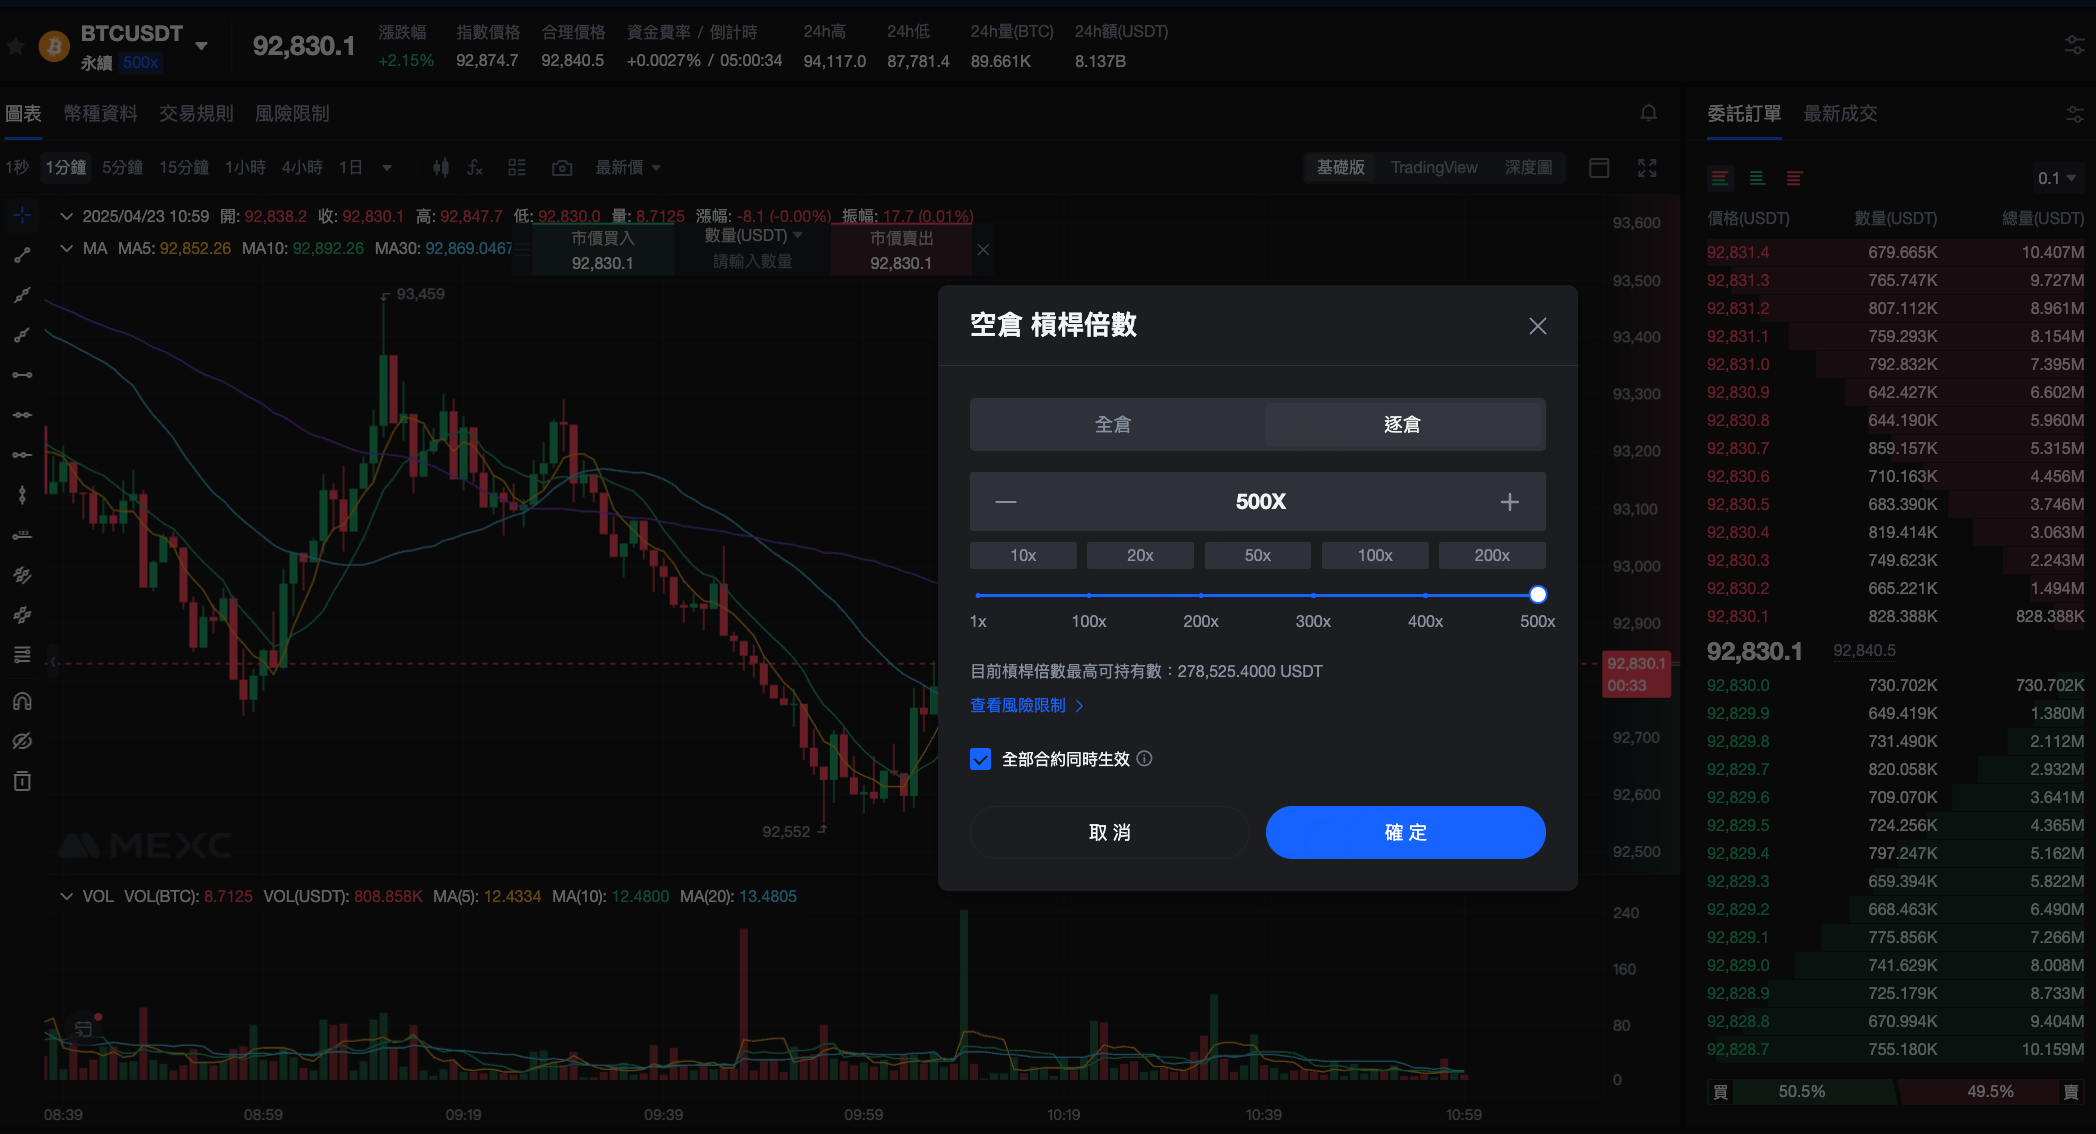Select 全倉 cross margin mode

(x=1113, y=425)
